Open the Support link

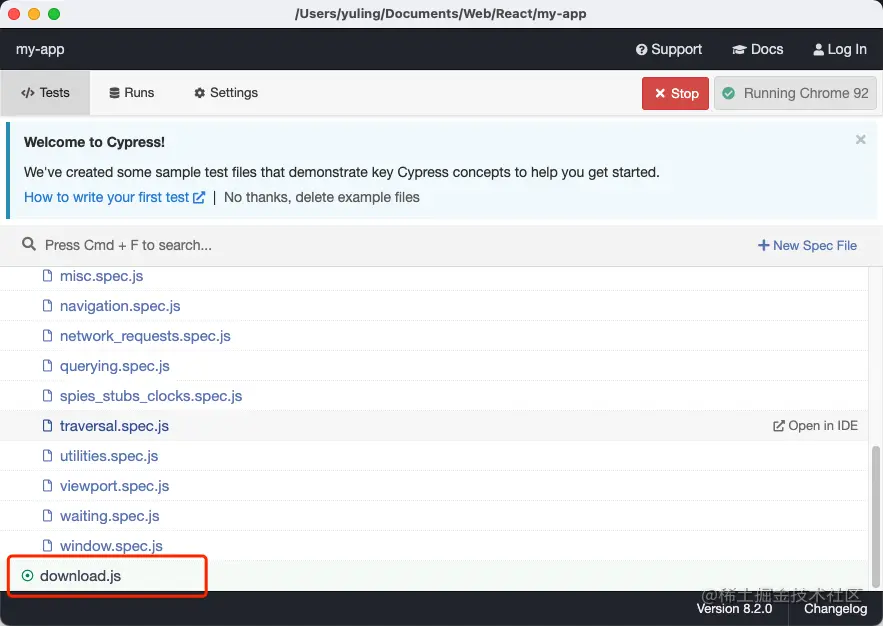[668, 50]
